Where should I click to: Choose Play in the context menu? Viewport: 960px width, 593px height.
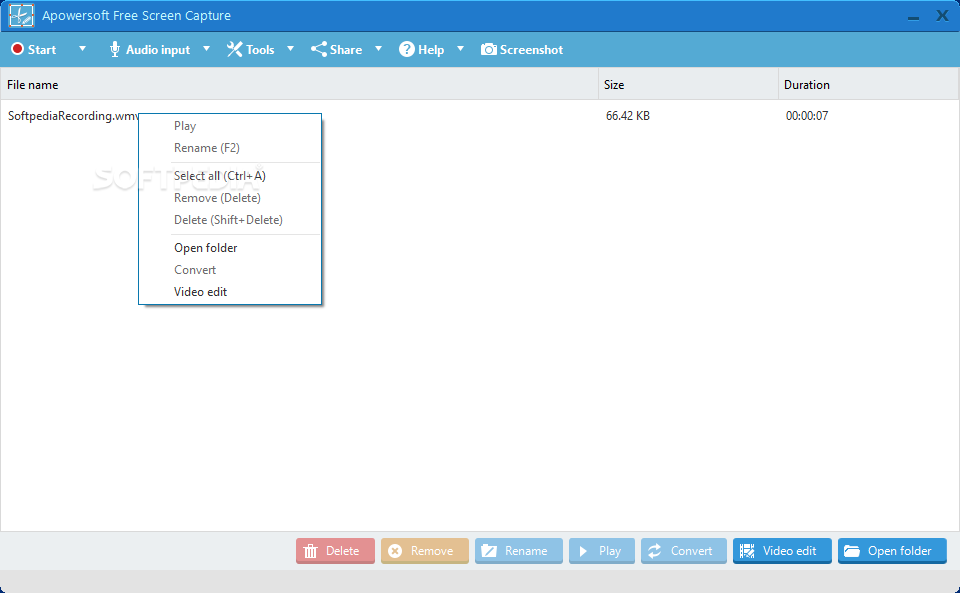(230, 126)
